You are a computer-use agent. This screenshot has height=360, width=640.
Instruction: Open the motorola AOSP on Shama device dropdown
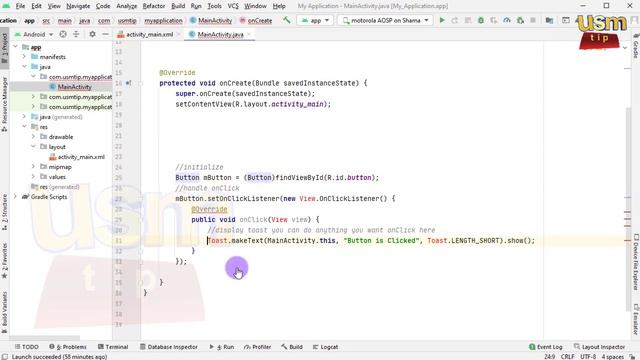coord(385,20)
